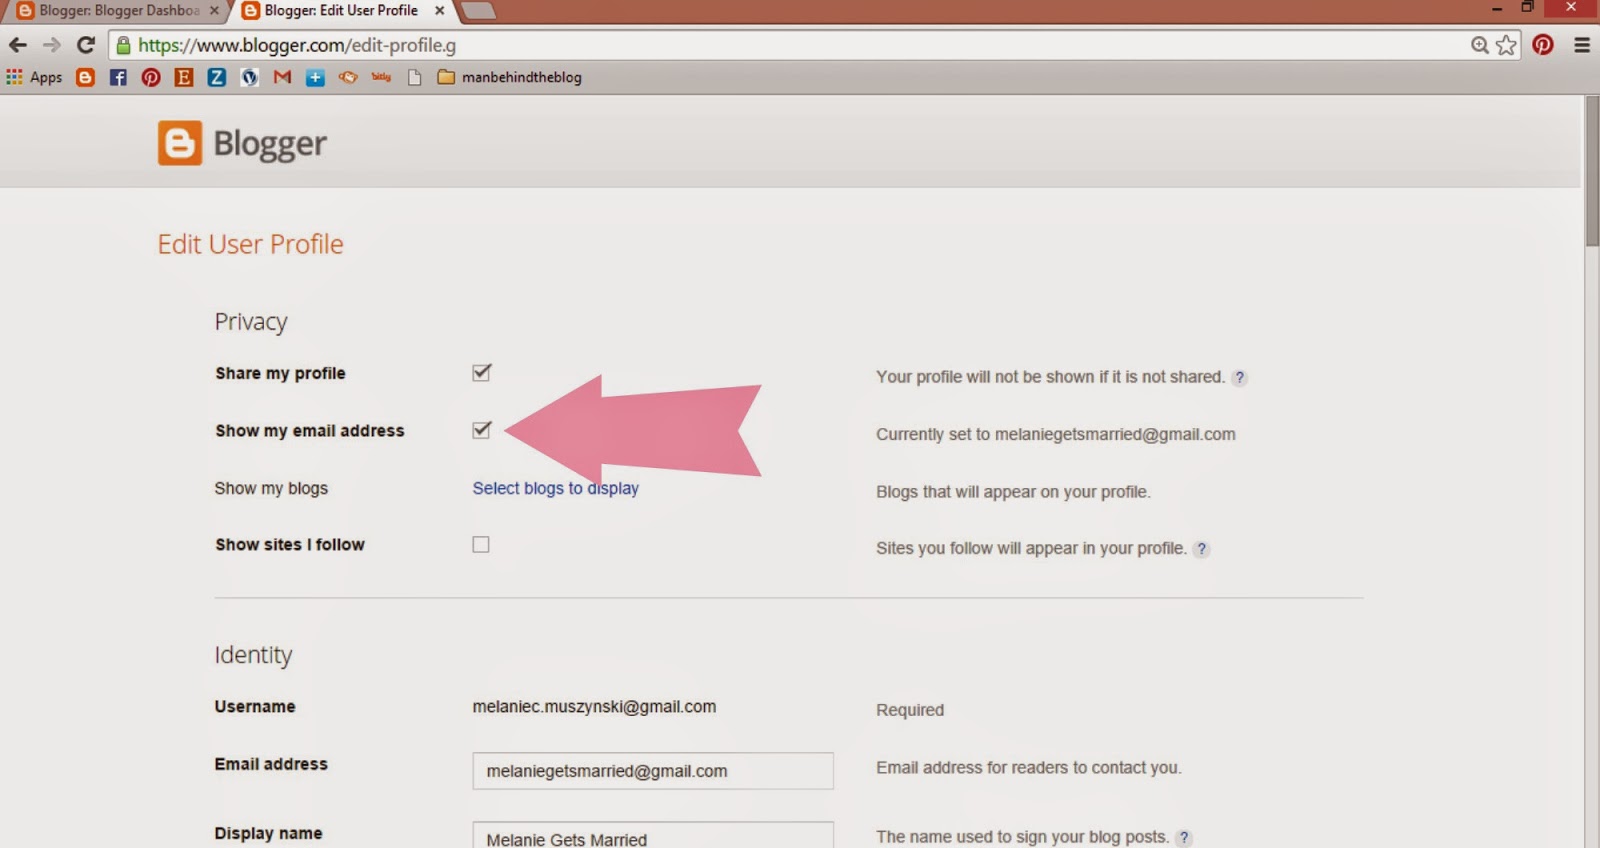Screen dimensions: 1600x848
Task: Click the 'Email address' field label
Action: (271, 764)
